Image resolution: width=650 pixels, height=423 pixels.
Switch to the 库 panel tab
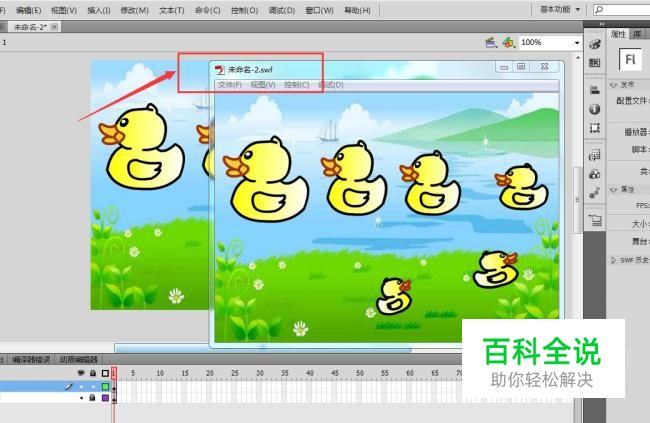click(x=637, y=34)
